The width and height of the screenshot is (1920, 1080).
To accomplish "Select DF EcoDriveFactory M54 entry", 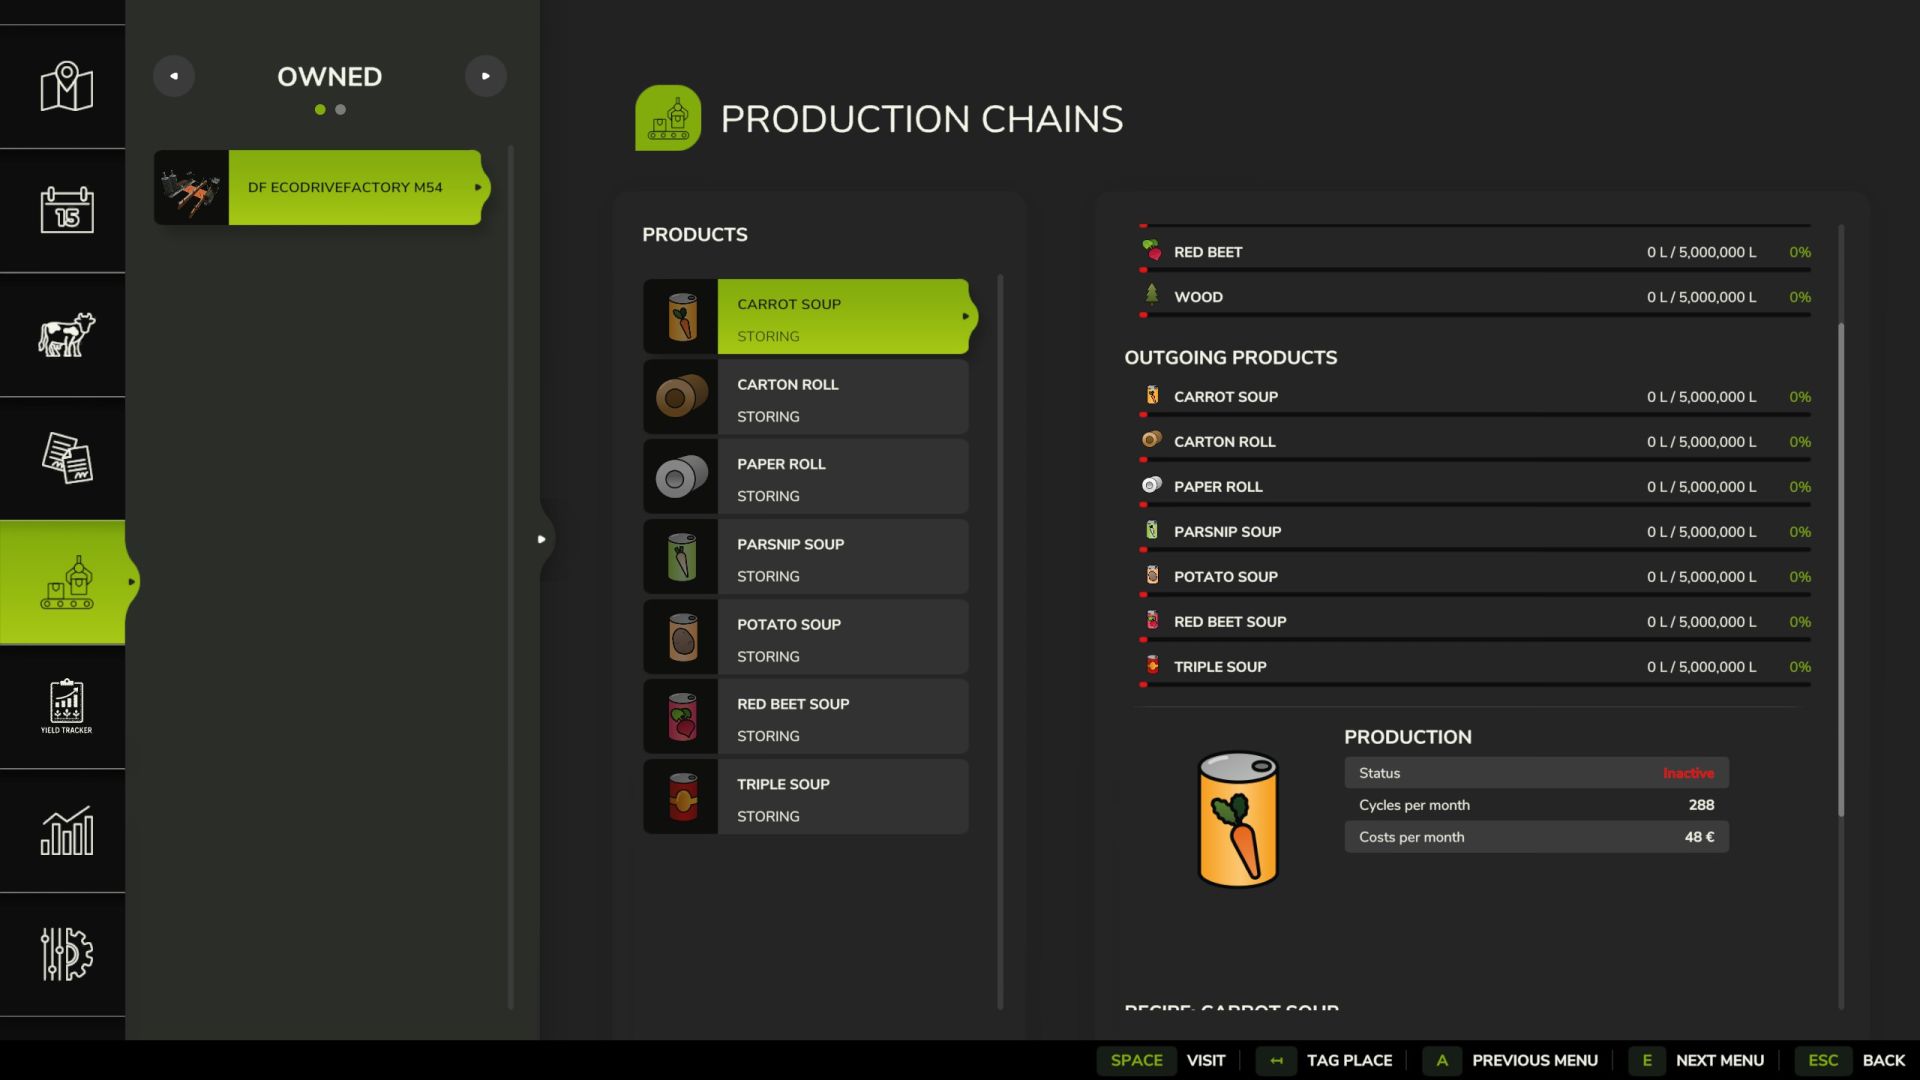I will [320, 187].
